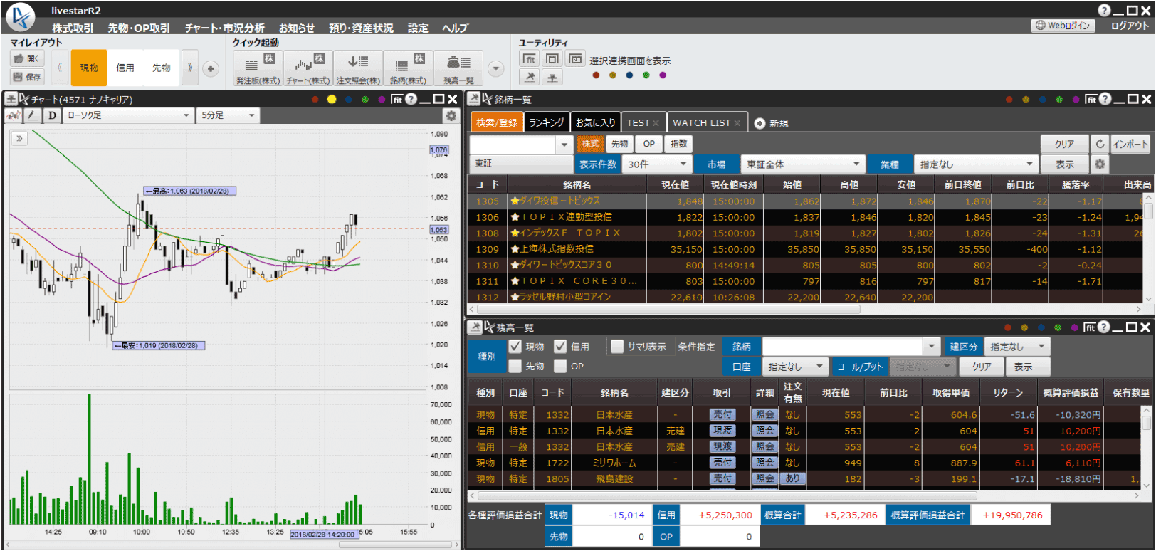Open help in the 銘柄一覧 title bar

1104,99
